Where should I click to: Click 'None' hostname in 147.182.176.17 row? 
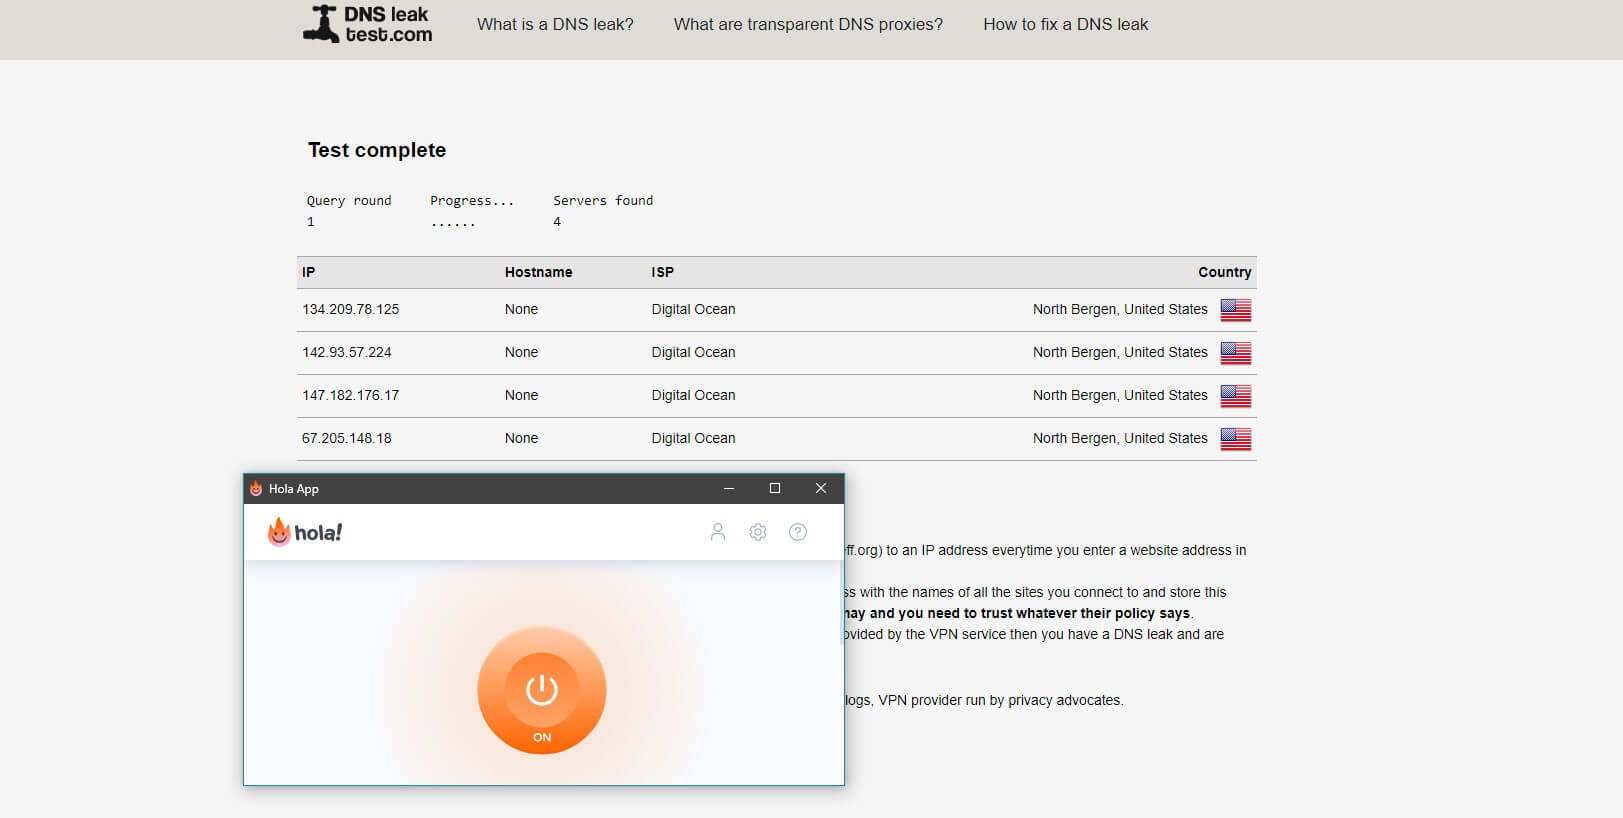click(x=521, y=395)
